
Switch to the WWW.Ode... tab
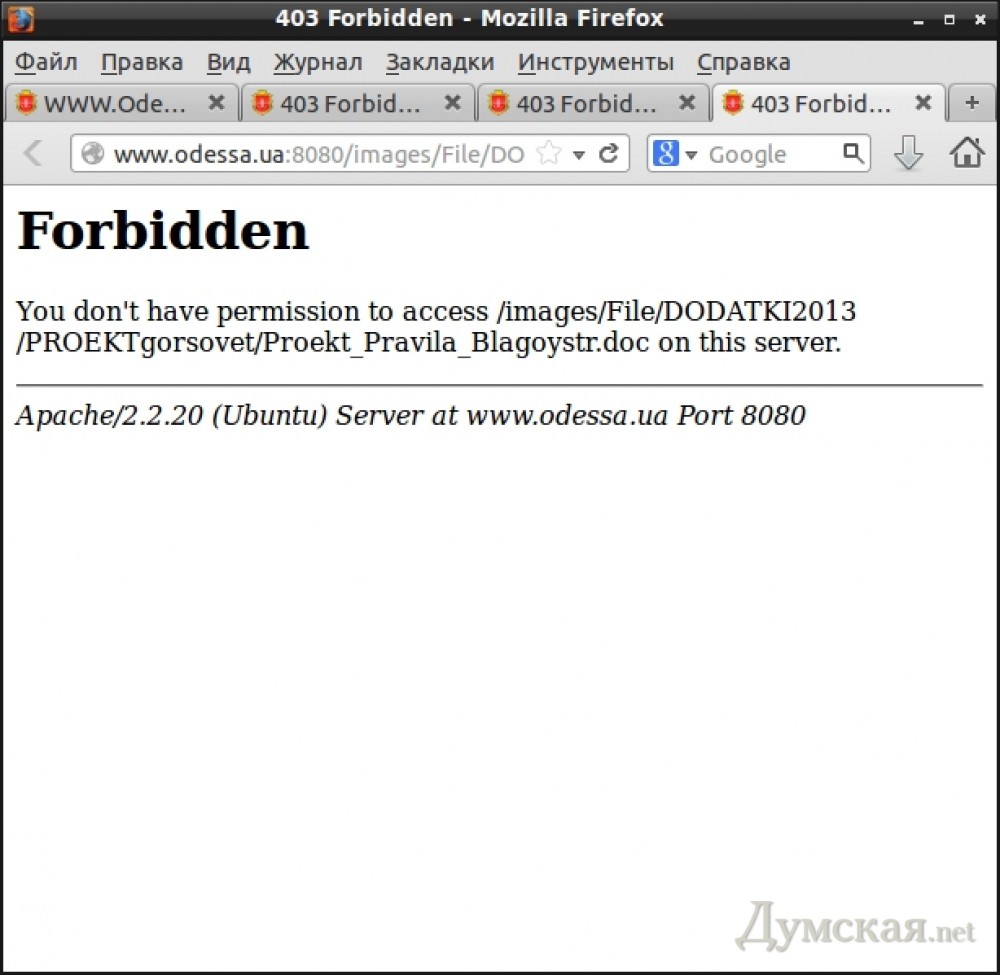point(110,104)
